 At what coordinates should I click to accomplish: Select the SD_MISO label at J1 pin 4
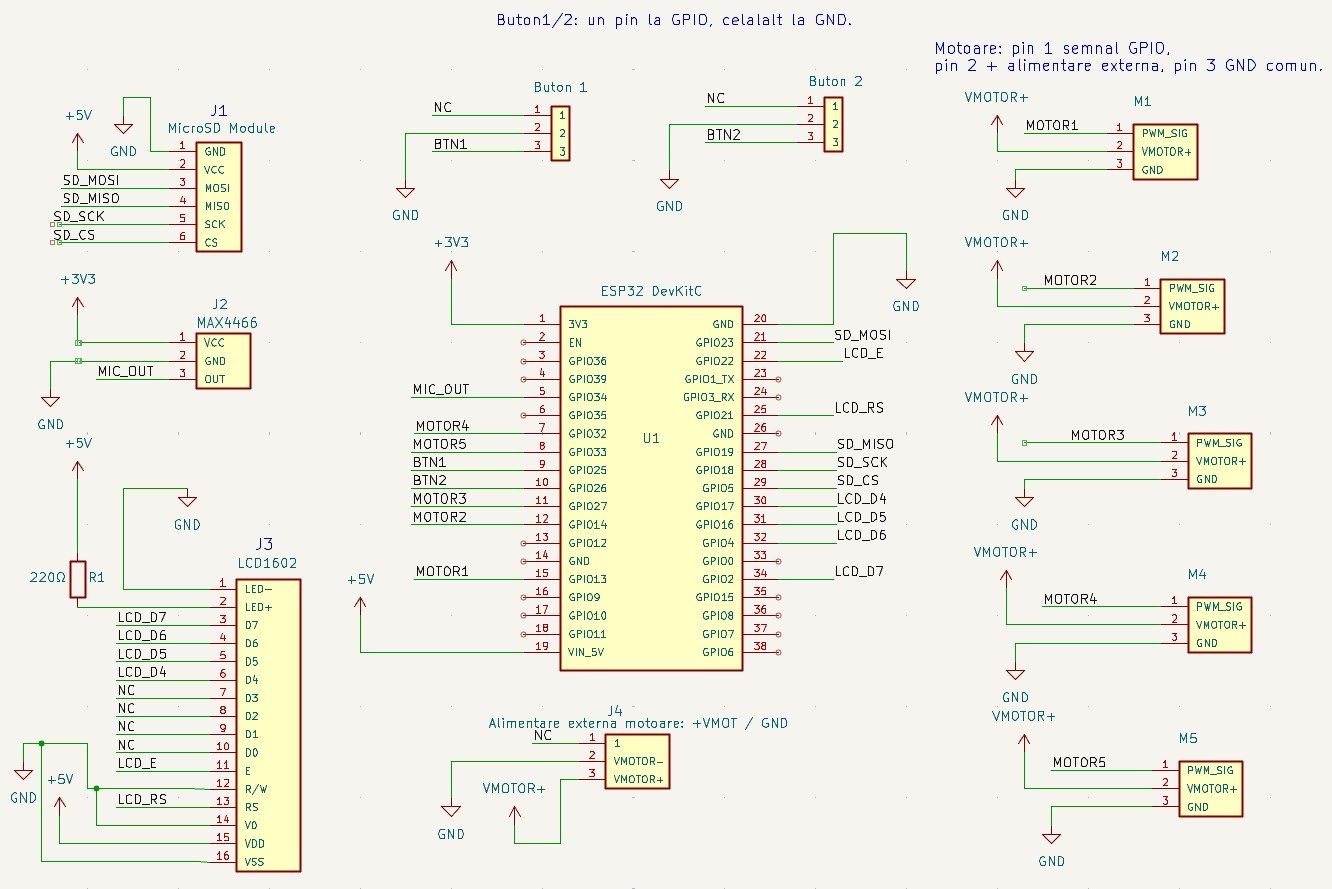pos(91,198)
